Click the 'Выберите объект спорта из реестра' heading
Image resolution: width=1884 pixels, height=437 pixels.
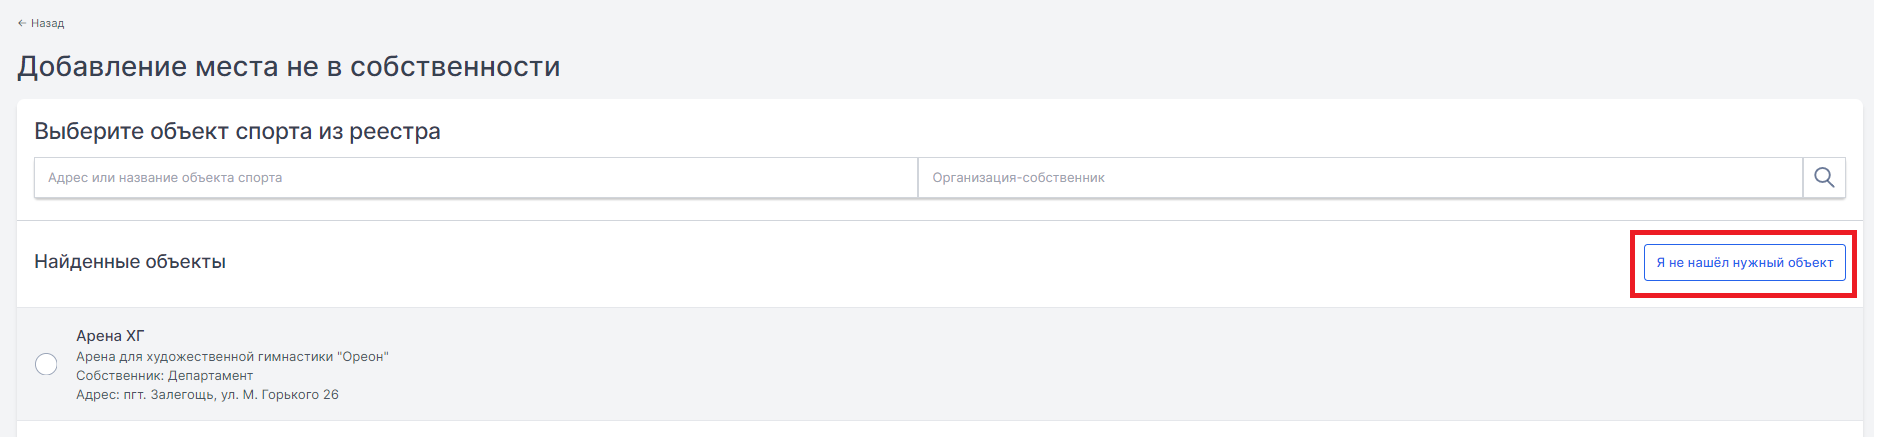[x=237, y=131]
